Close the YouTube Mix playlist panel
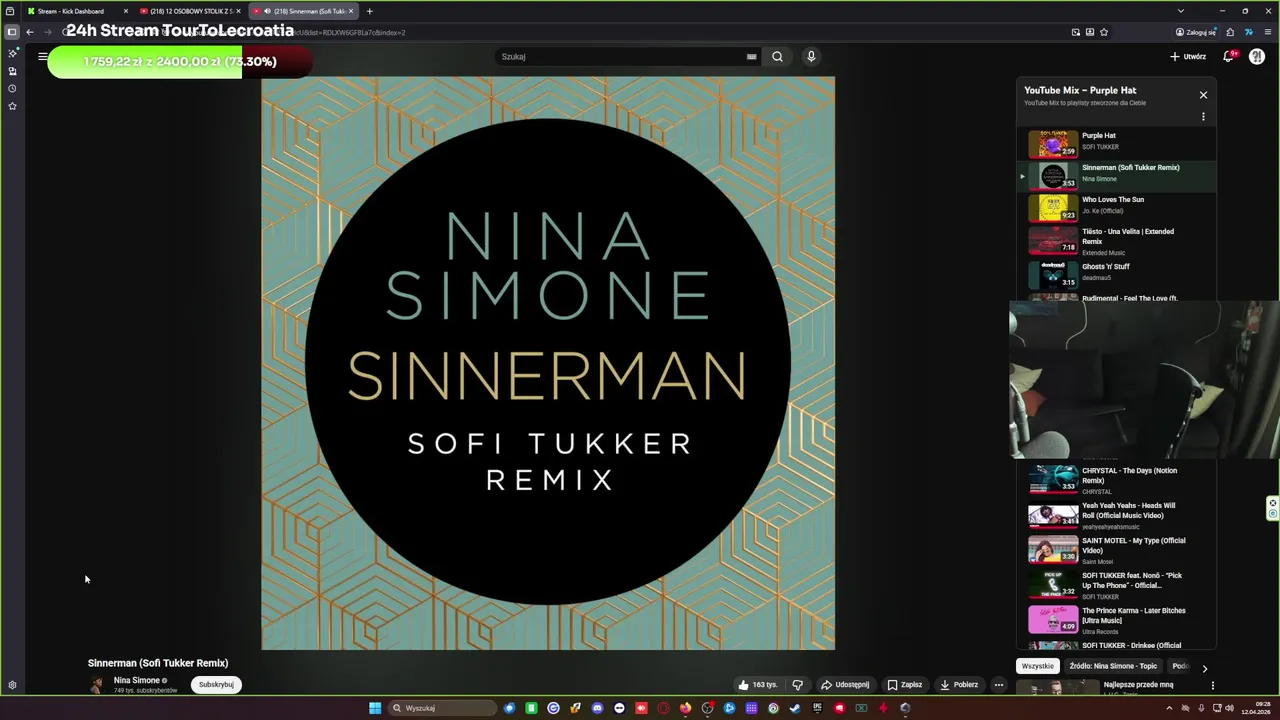1280x720 pixels. [1203, 95]
